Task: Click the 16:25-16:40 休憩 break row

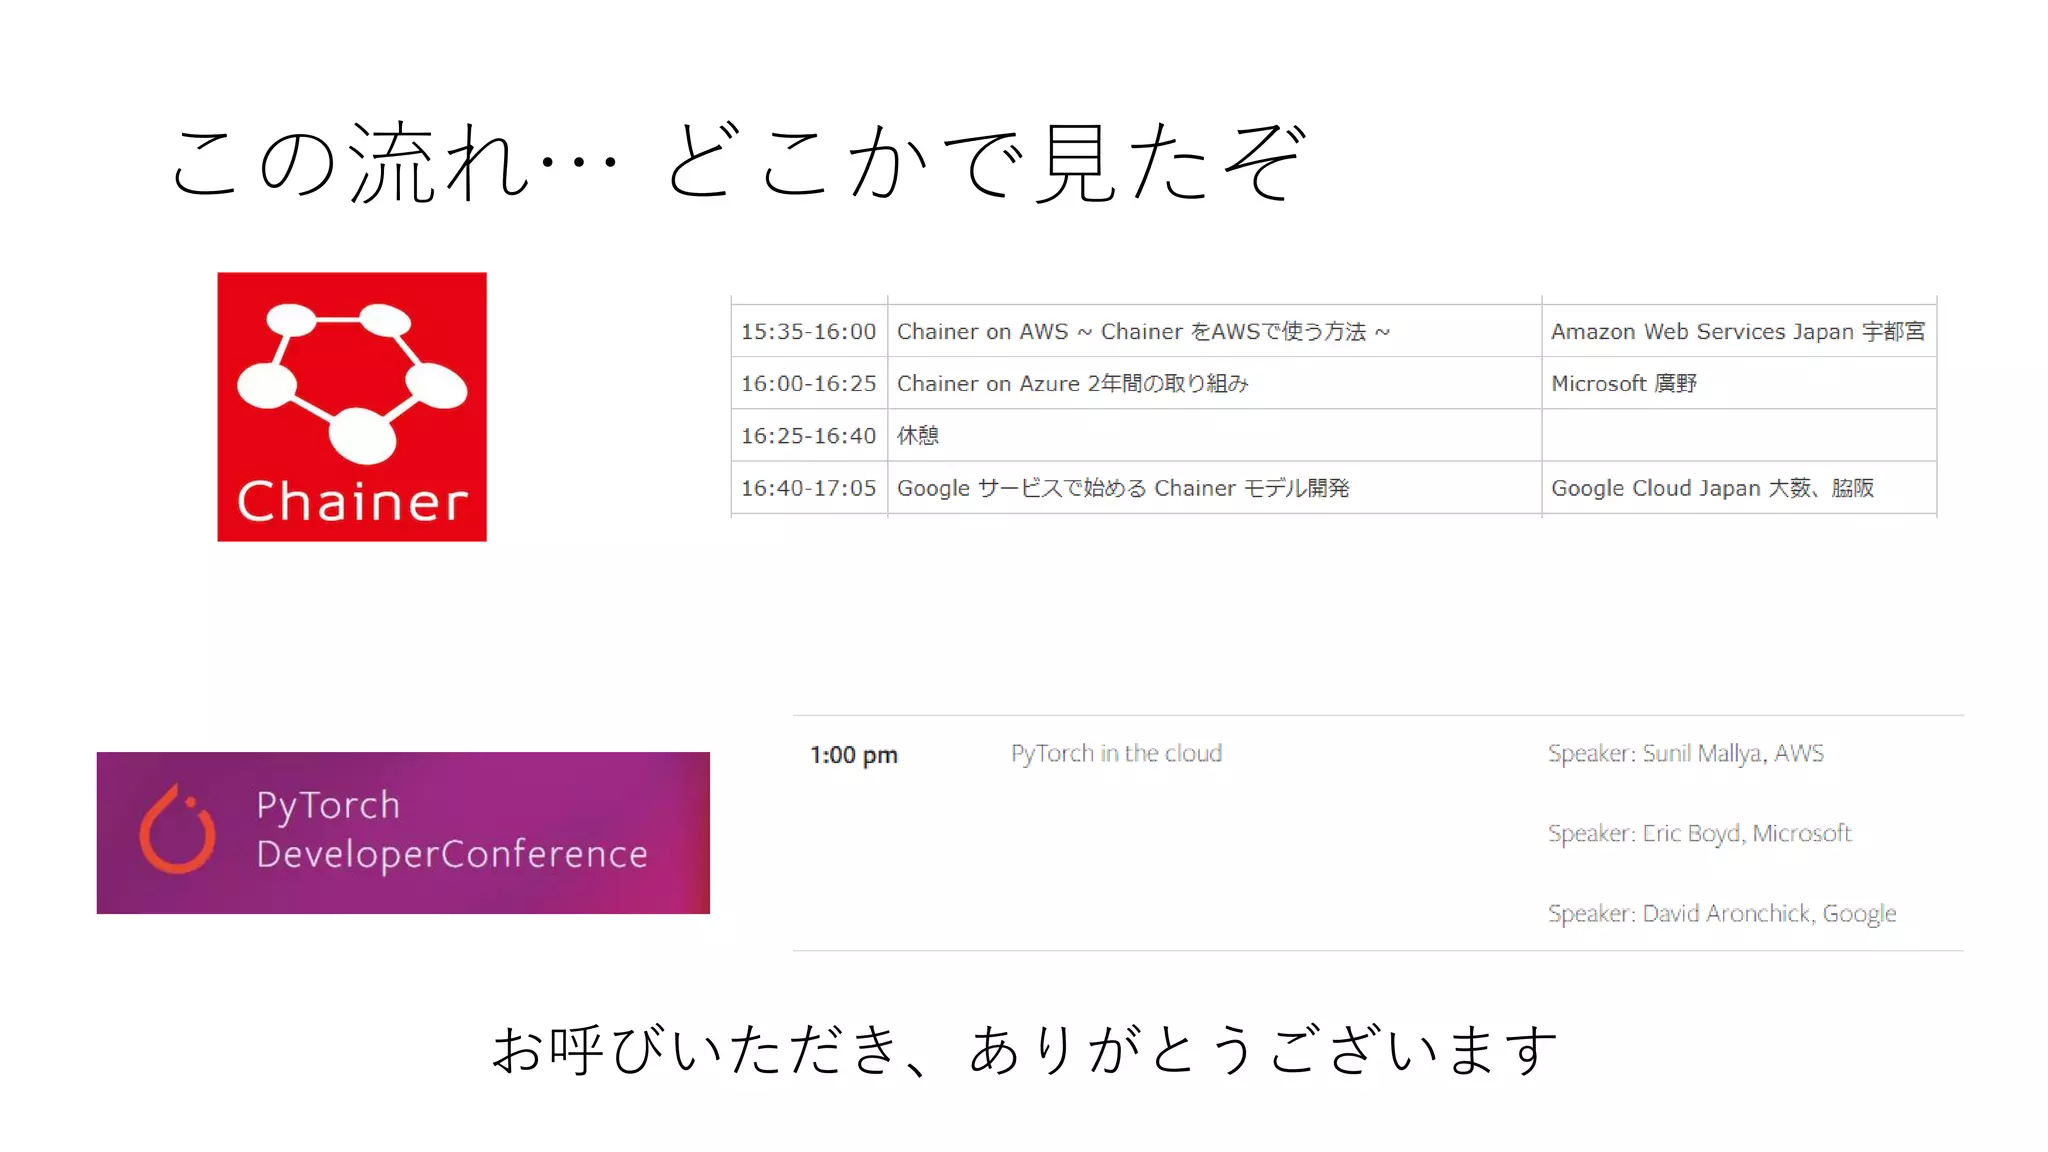Action: coord(917,436)
